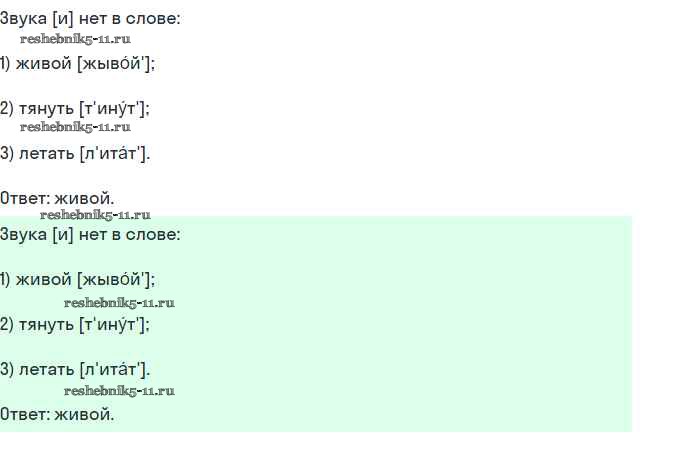Click watermark overlapping the green block's top edge

(95, 214)
